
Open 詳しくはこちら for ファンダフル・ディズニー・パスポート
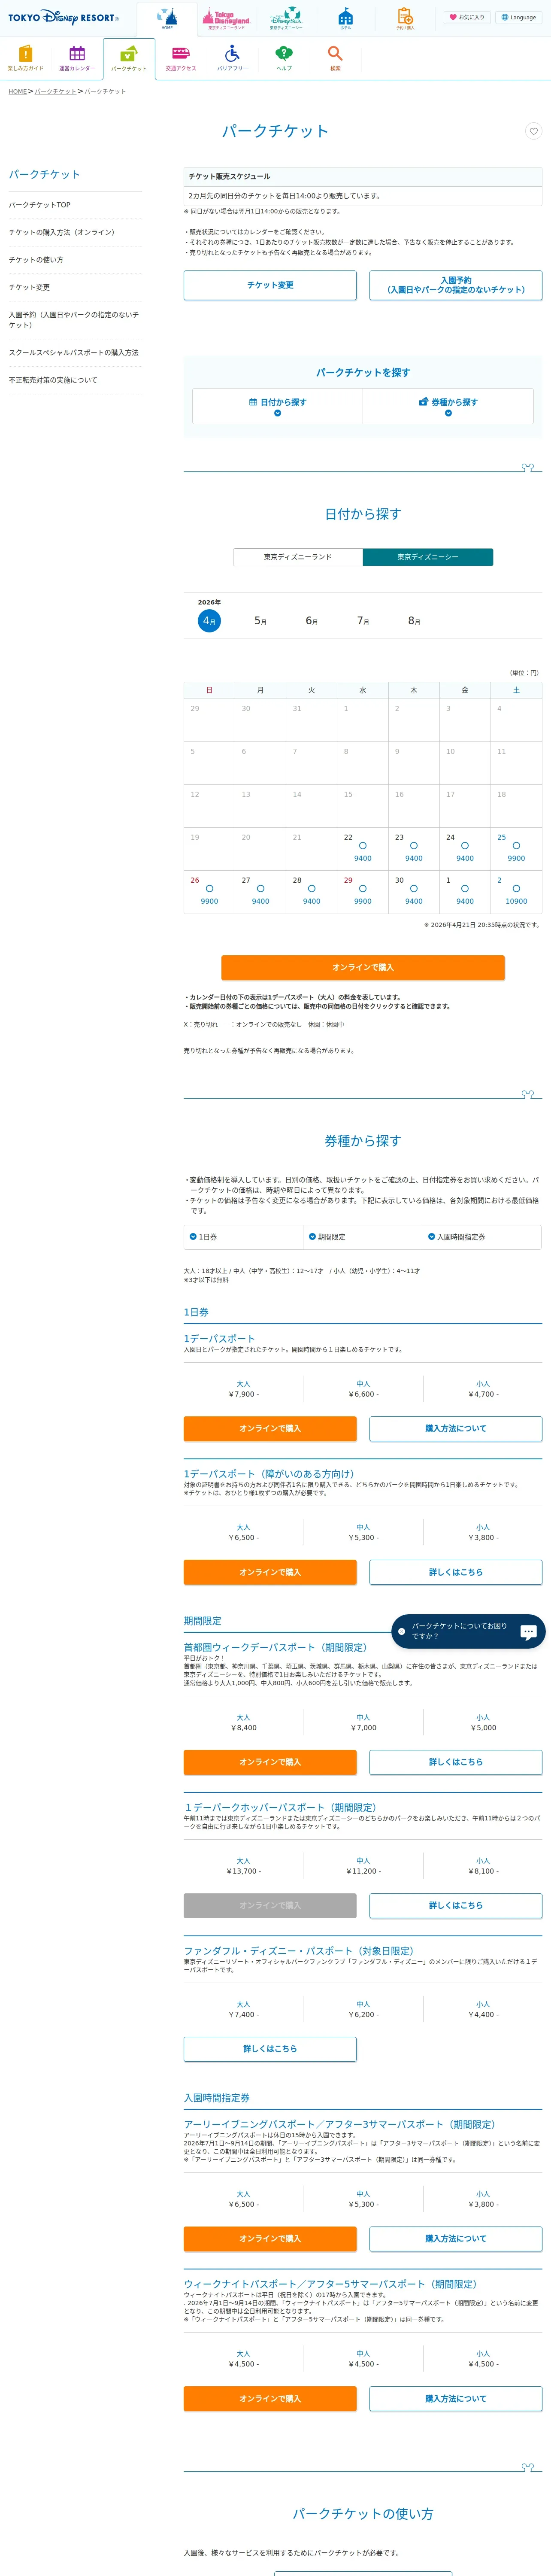(270, 2049)
